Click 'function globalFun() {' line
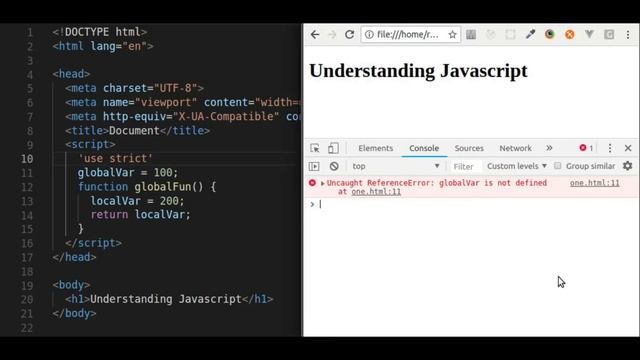 (x=147, y=187)
